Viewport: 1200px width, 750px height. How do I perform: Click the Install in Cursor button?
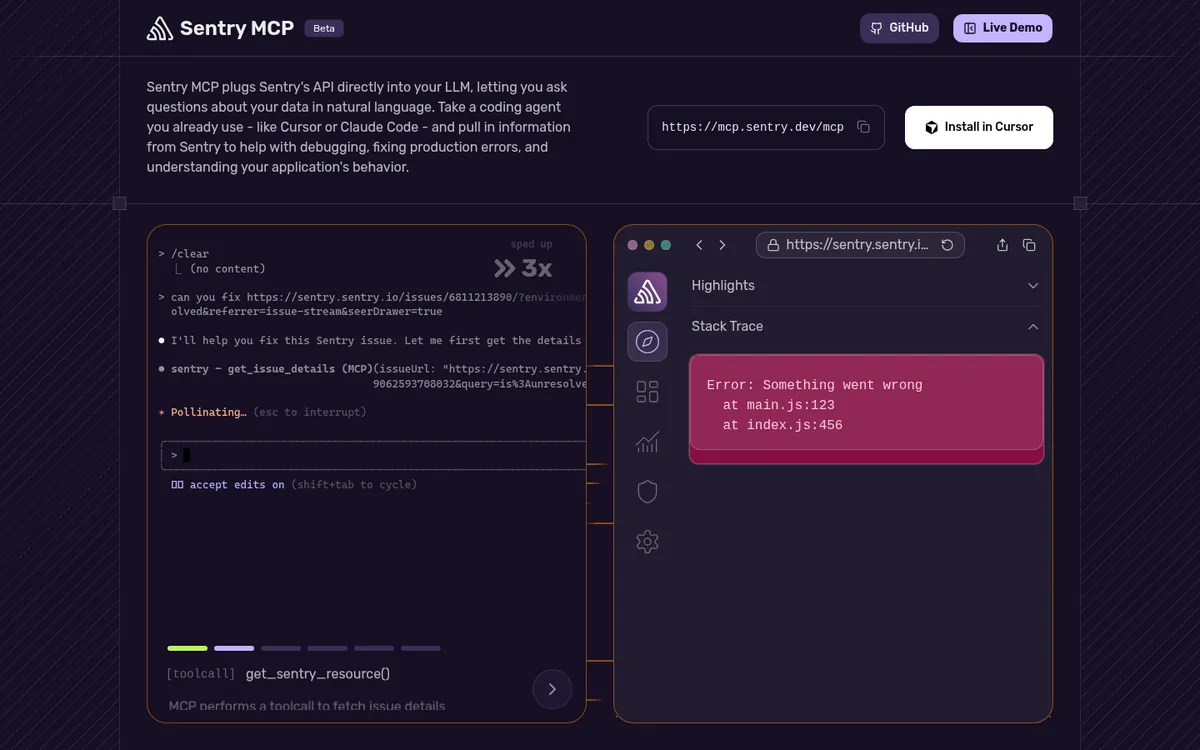point(979,127)
